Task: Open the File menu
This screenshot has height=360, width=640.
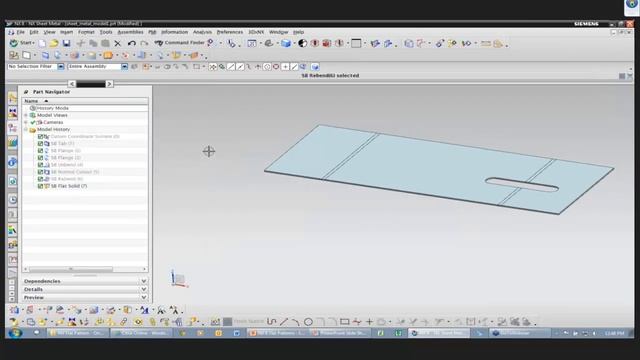Action: tap(20, 32)
